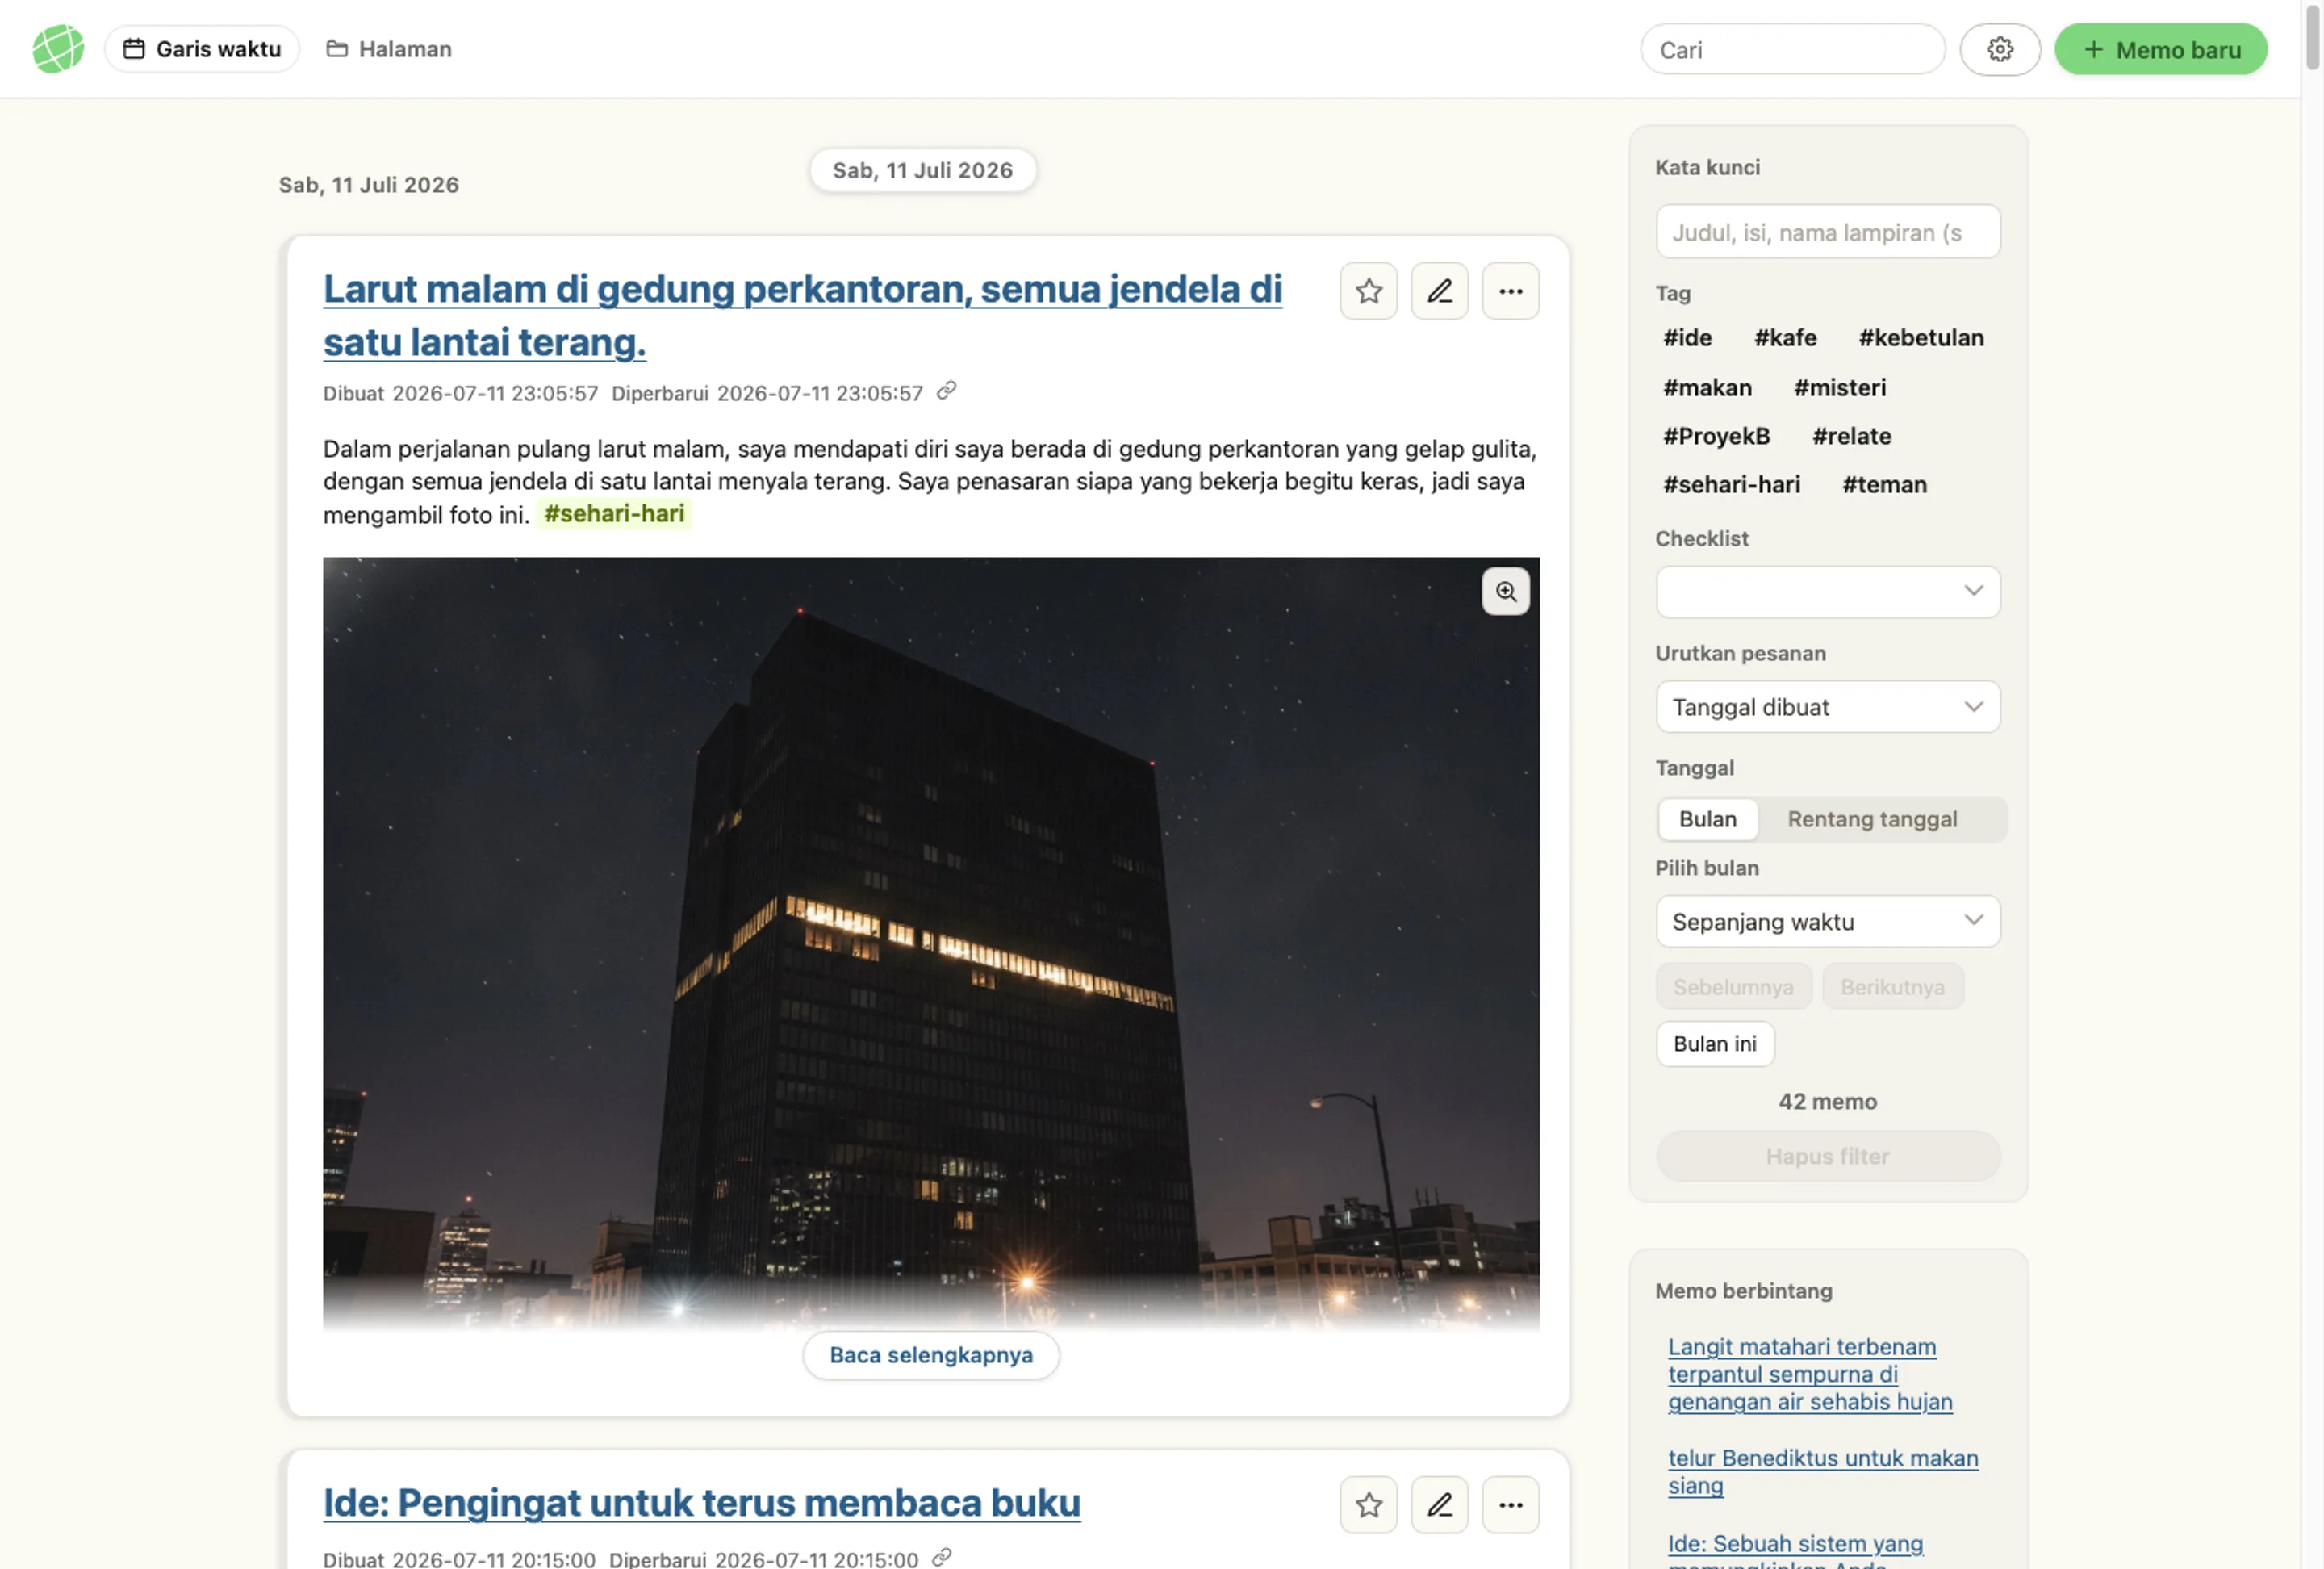The width and height of the screenshot is (2324, 1569).
Task: Filter by the #kebetulan tag
Action: click(1920, 338)
